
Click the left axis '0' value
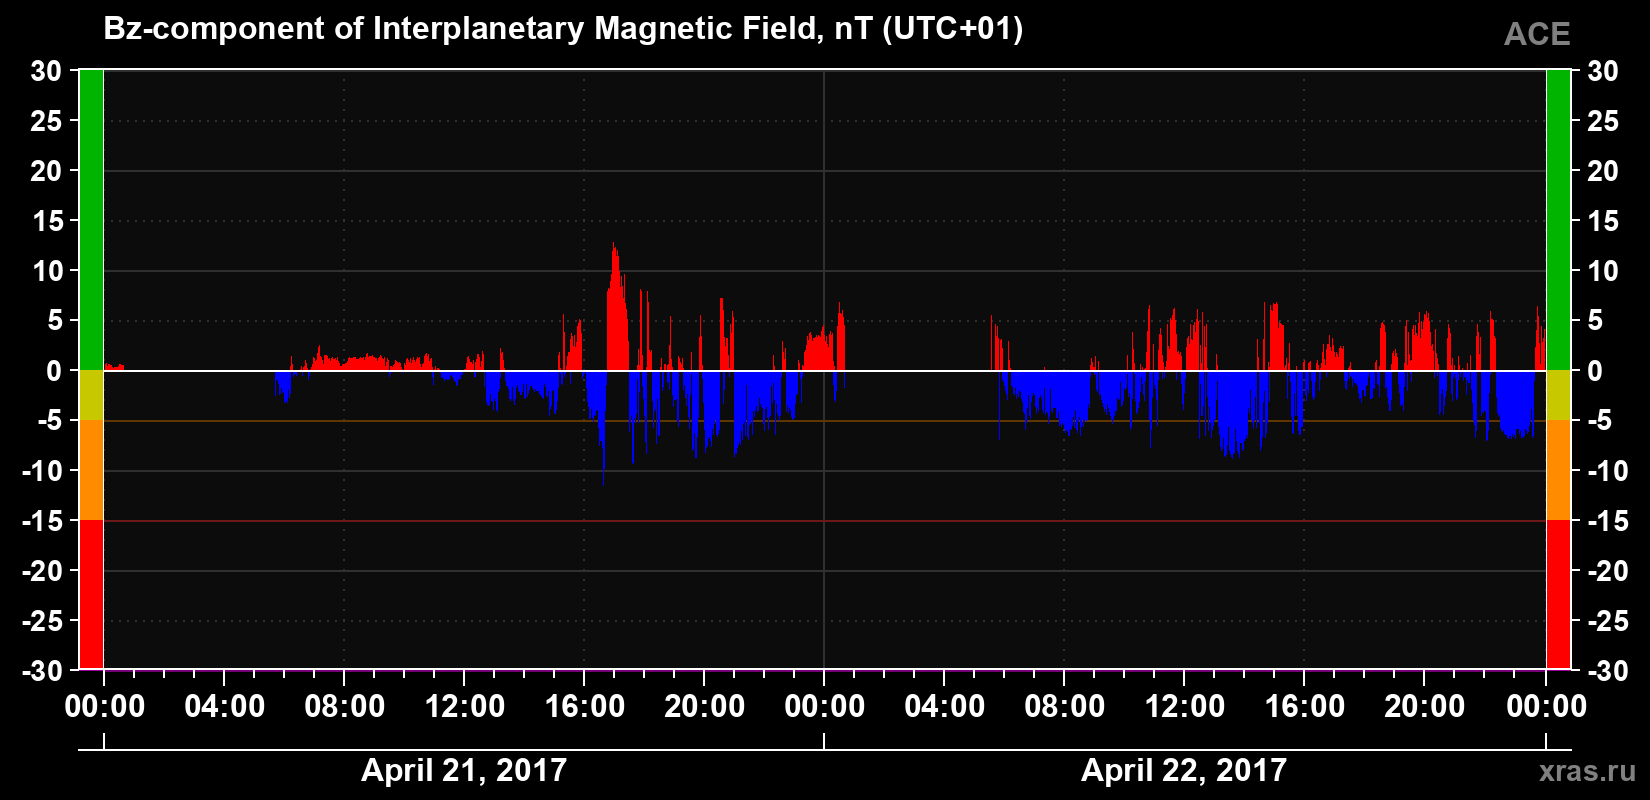pyautogui.click(x=54, y=371)
